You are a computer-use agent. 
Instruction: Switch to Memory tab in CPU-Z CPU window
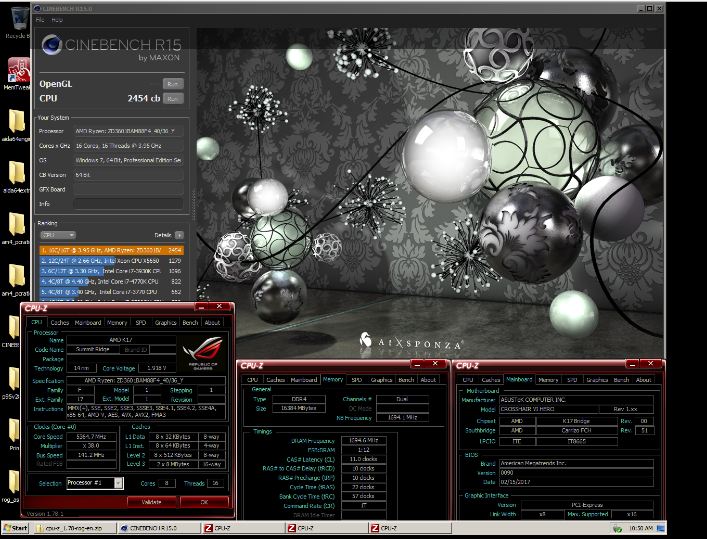point(117,322)
